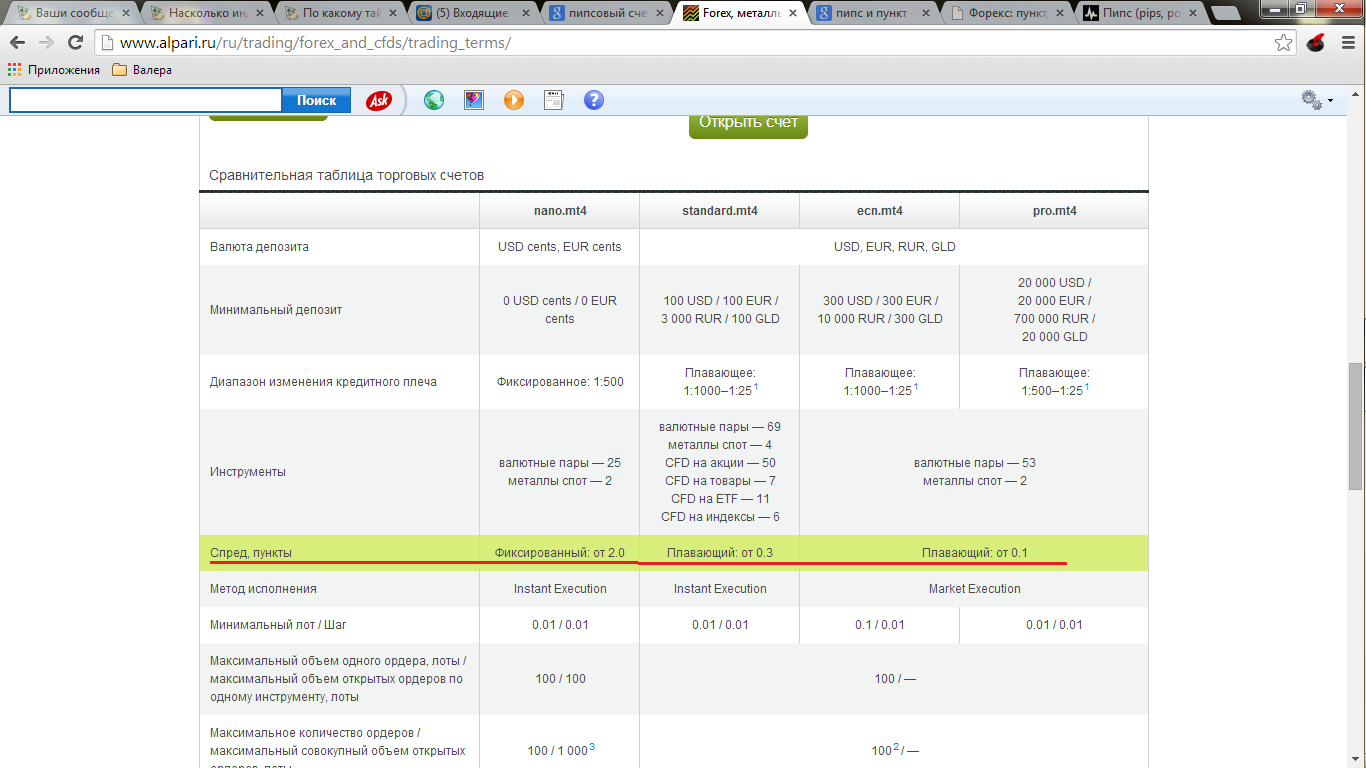
Task: Open the Валера bookmarks folder
Action: tap(142, 70)
